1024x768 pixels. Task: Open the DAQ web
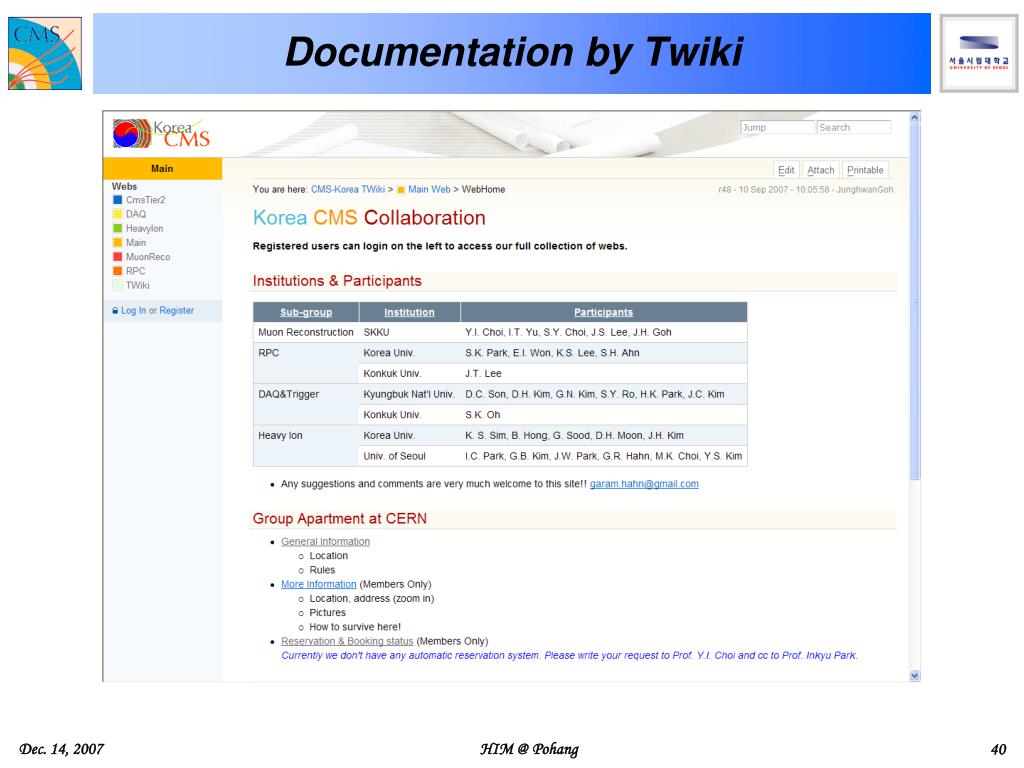click(136, 214)
